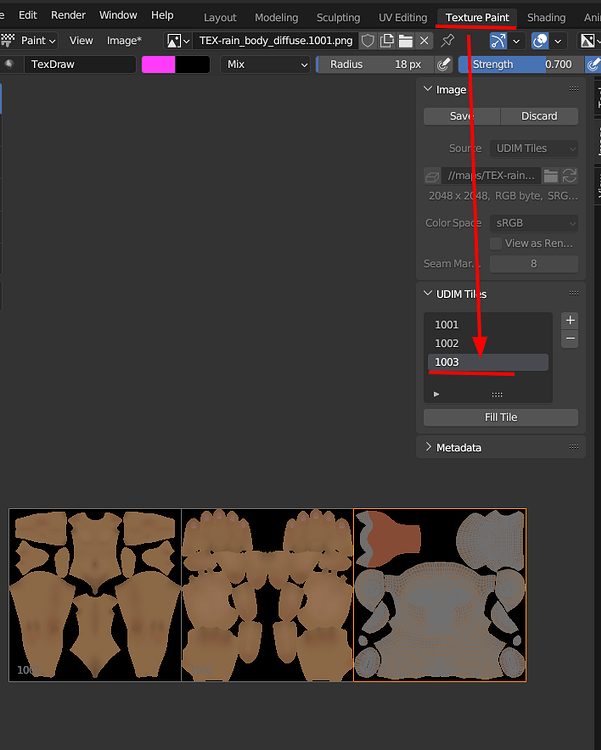Collapse the UDIM Tiles panel
The height and width of the screenshot is (750, 601).
pyautogui.click(x=428, y=294)
